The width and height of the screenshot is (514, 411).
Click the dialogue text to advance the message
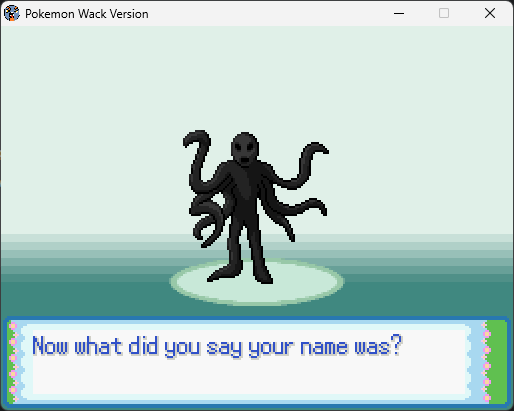(217, 347)
